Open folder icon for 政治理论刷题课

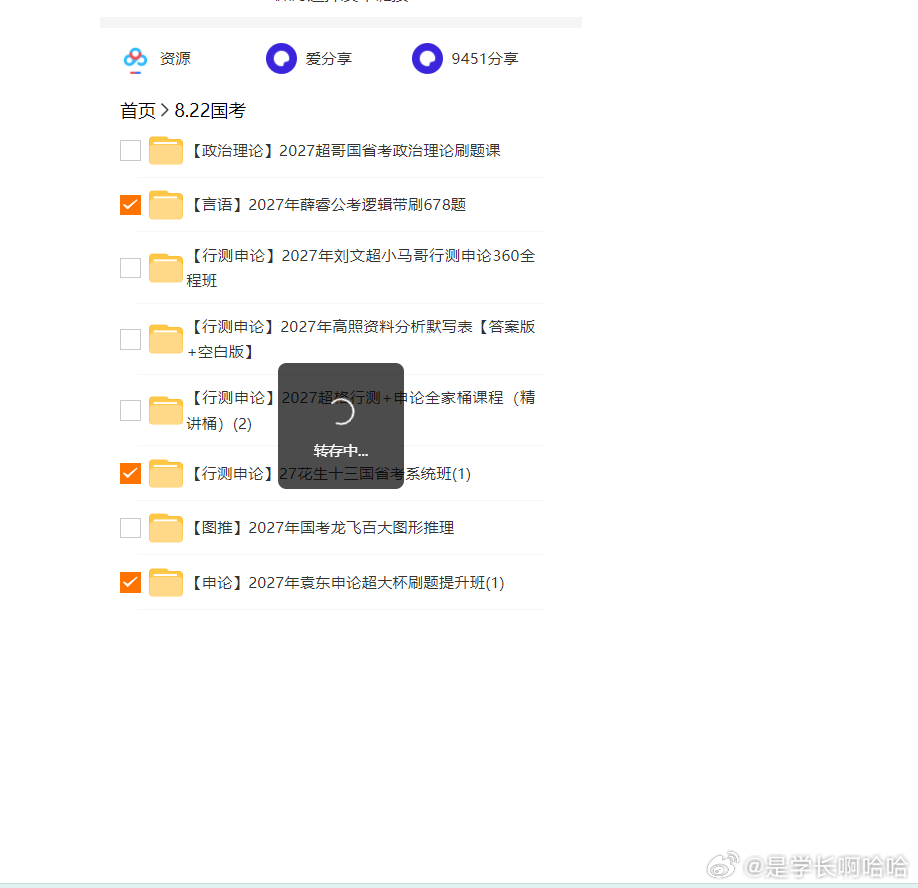coord(166,150)
